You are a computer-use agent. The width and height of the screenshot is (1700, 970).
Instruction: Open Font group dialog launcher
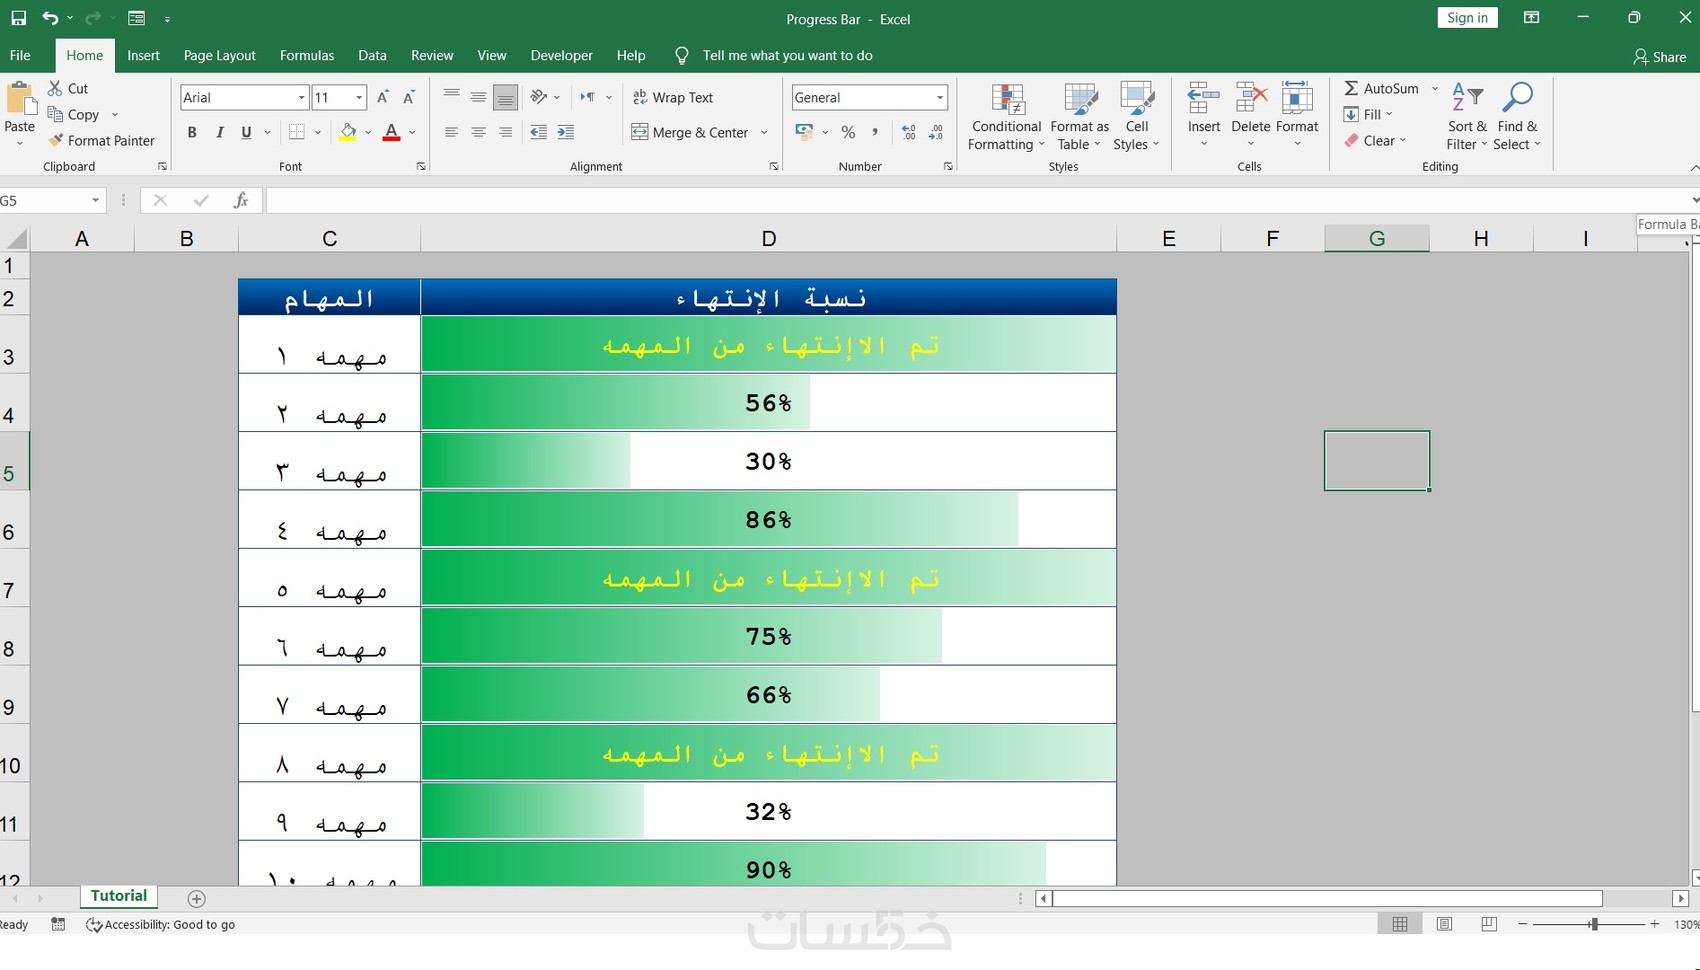(x=421, y=166)
